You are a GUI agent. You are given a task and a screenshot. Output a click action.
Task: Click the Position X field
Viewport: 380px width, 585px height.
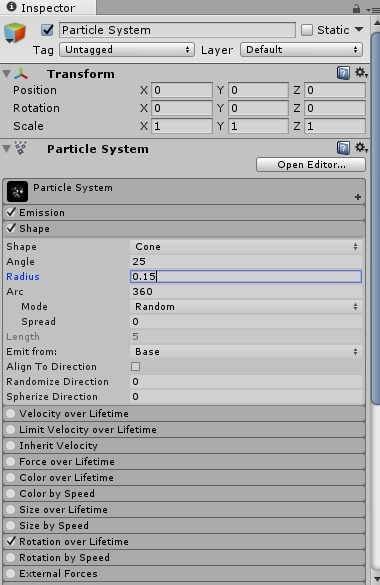pyautogui.click(x=182, y=90)
